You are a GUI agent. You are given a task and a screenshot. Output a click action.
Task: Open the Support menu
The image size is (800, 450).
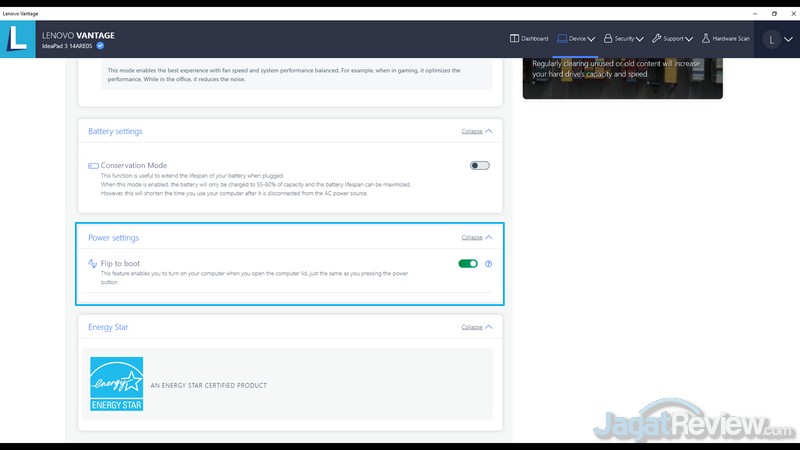tap(672, 39)
